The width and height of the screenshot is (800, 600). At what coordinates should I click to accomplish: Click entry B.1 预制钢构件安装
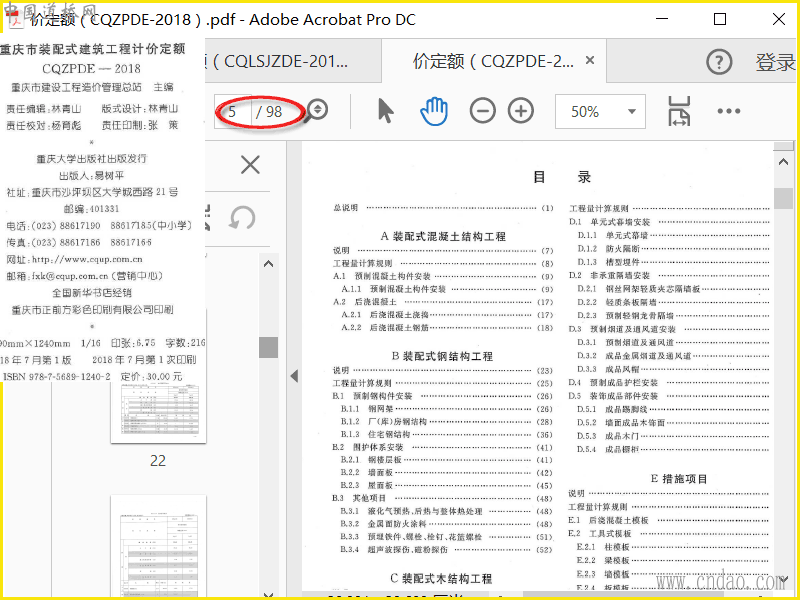443,396
